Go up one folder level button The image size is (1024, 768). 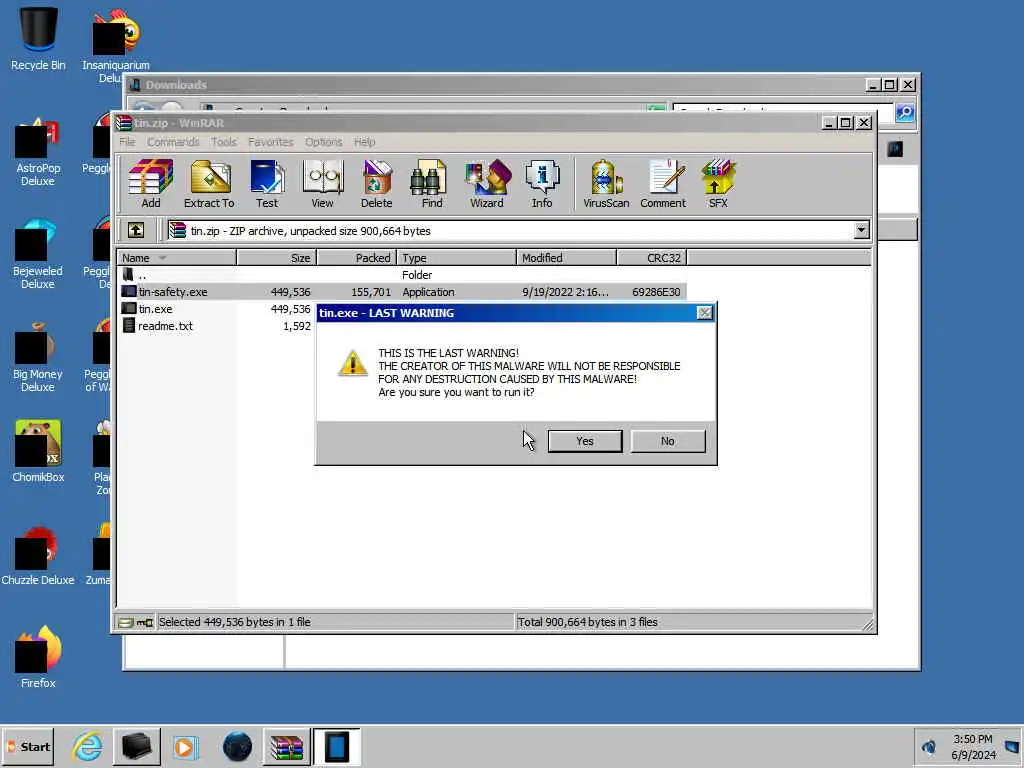136,230
